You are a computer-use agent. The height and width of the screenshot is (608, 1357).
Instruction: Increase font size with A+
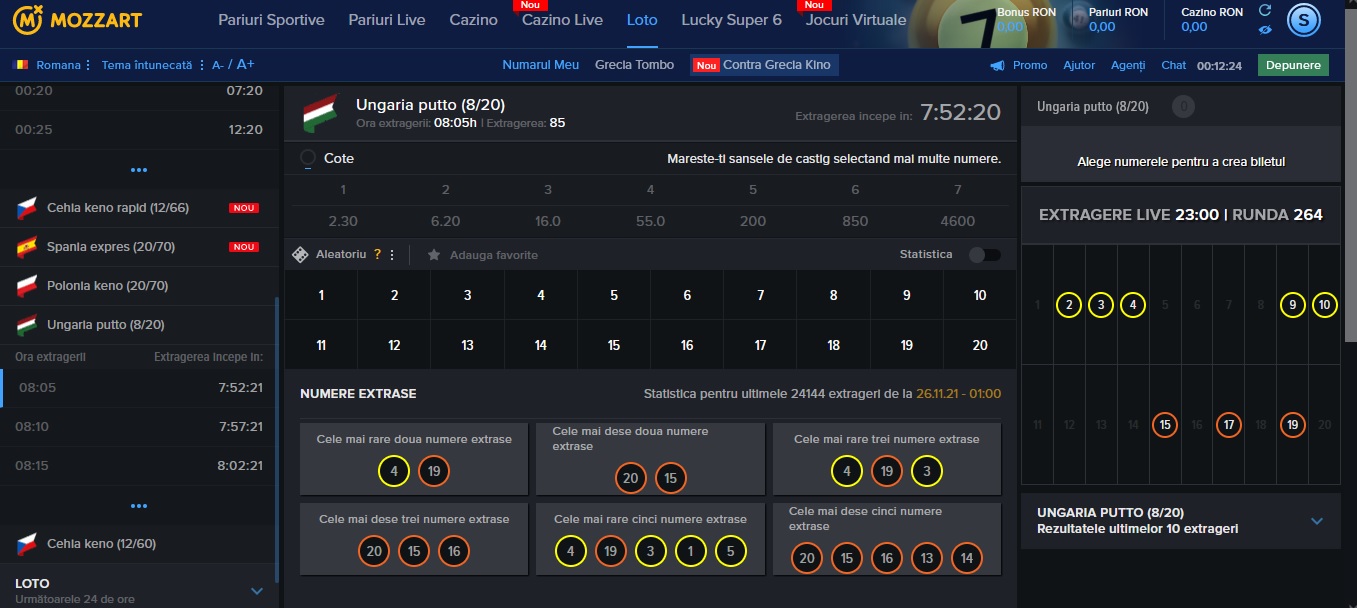tap(245, 64)
